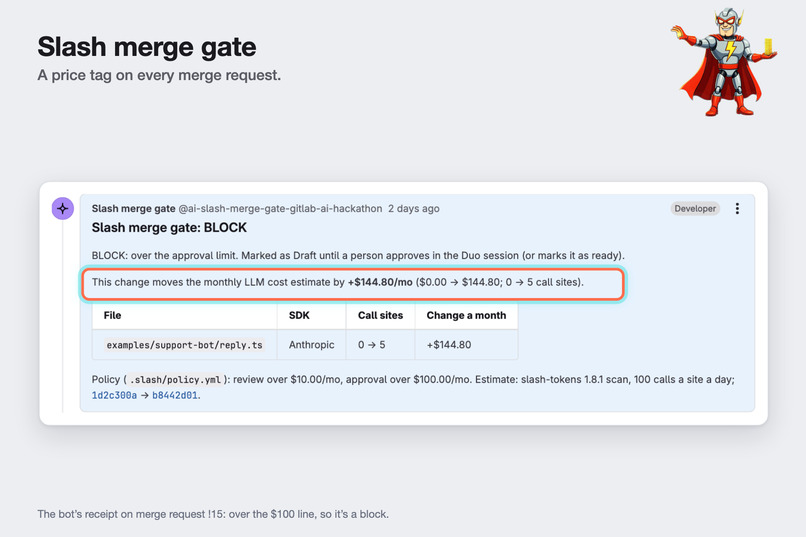Open commit link 1d2c300a
The width and height of the screenshot is (806, 537).
pyautogui.click(x=114, y=395)
